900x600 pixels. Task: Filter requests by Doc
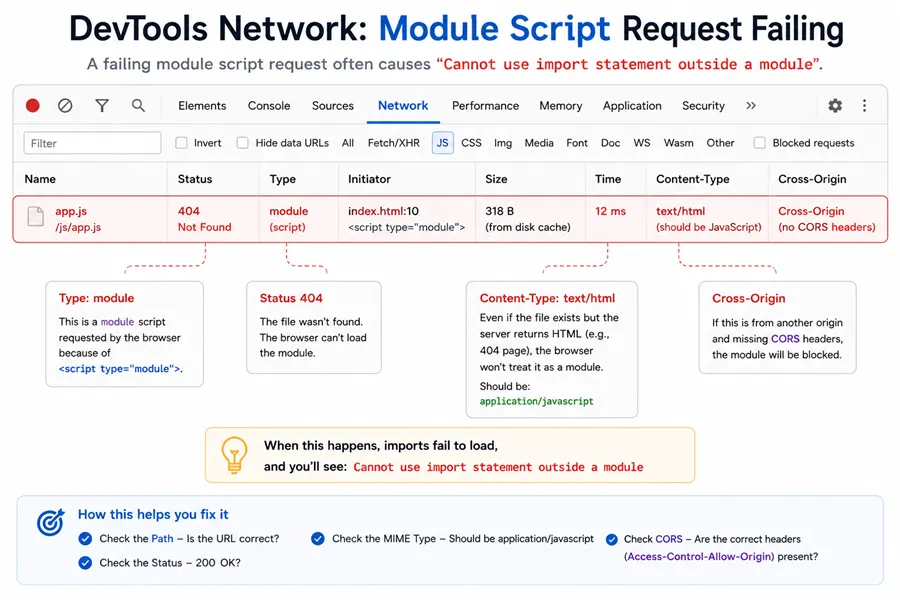(x=610, y=143)
